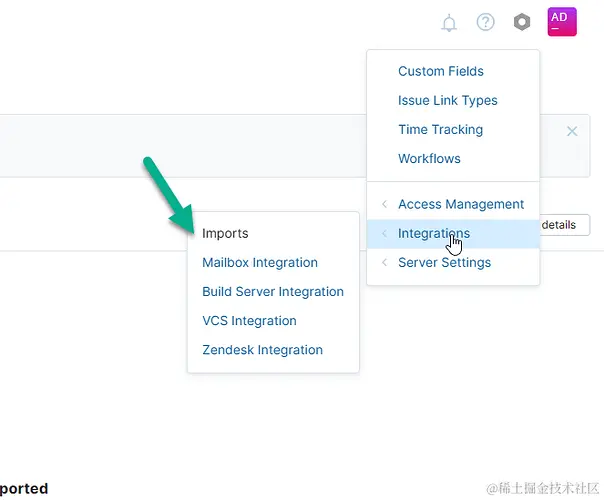Image resolution: width=604 pixels, height=500 pixels.
Task: Open the help question mark menu
Action: point(485,22)
